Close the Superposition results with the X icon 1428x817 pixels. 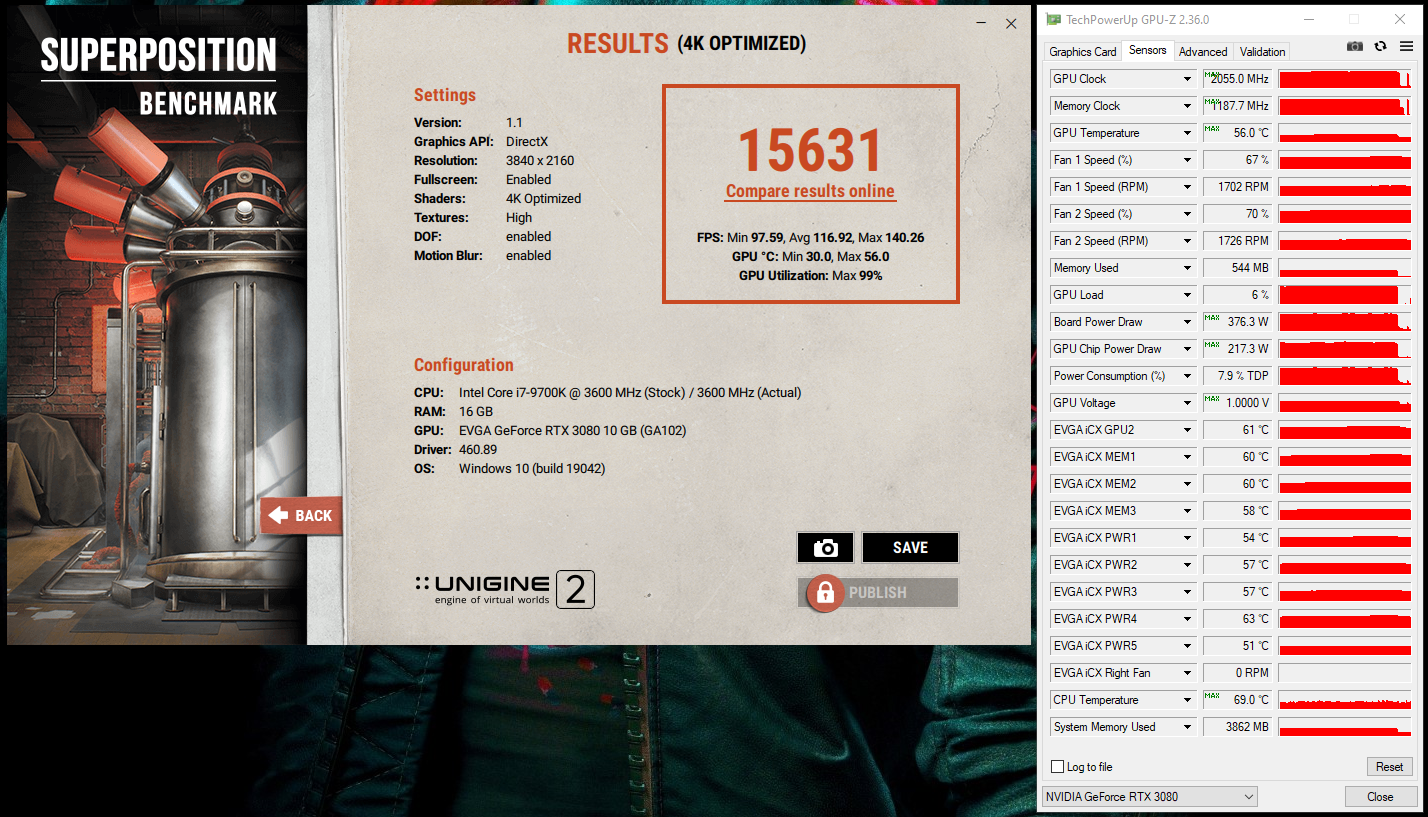(1011, 23)
